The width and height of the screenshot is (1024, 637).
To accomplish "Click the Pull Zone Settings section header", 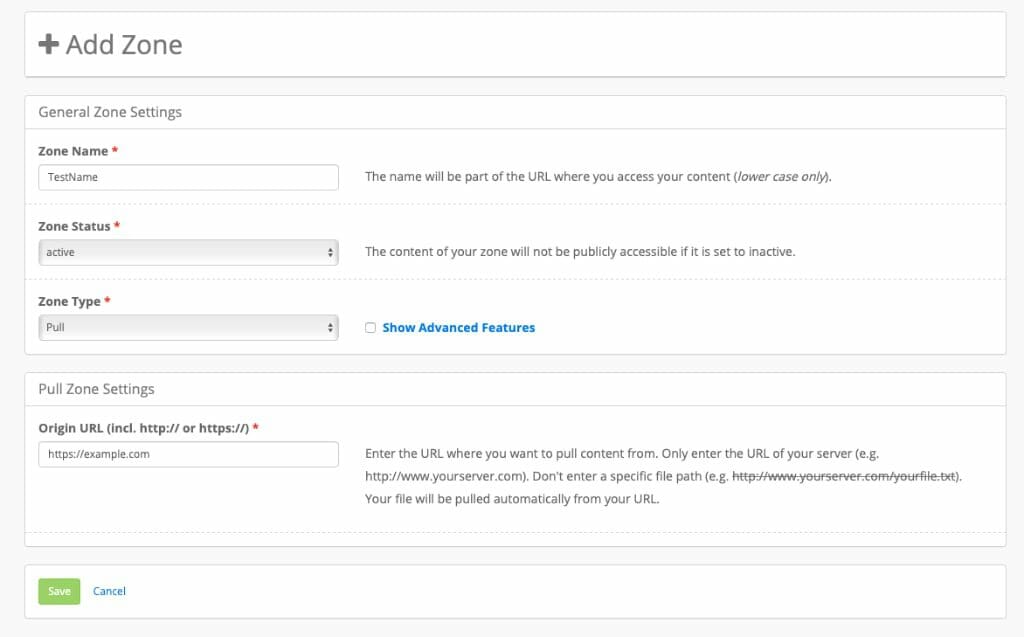I will tap(96, 388).
